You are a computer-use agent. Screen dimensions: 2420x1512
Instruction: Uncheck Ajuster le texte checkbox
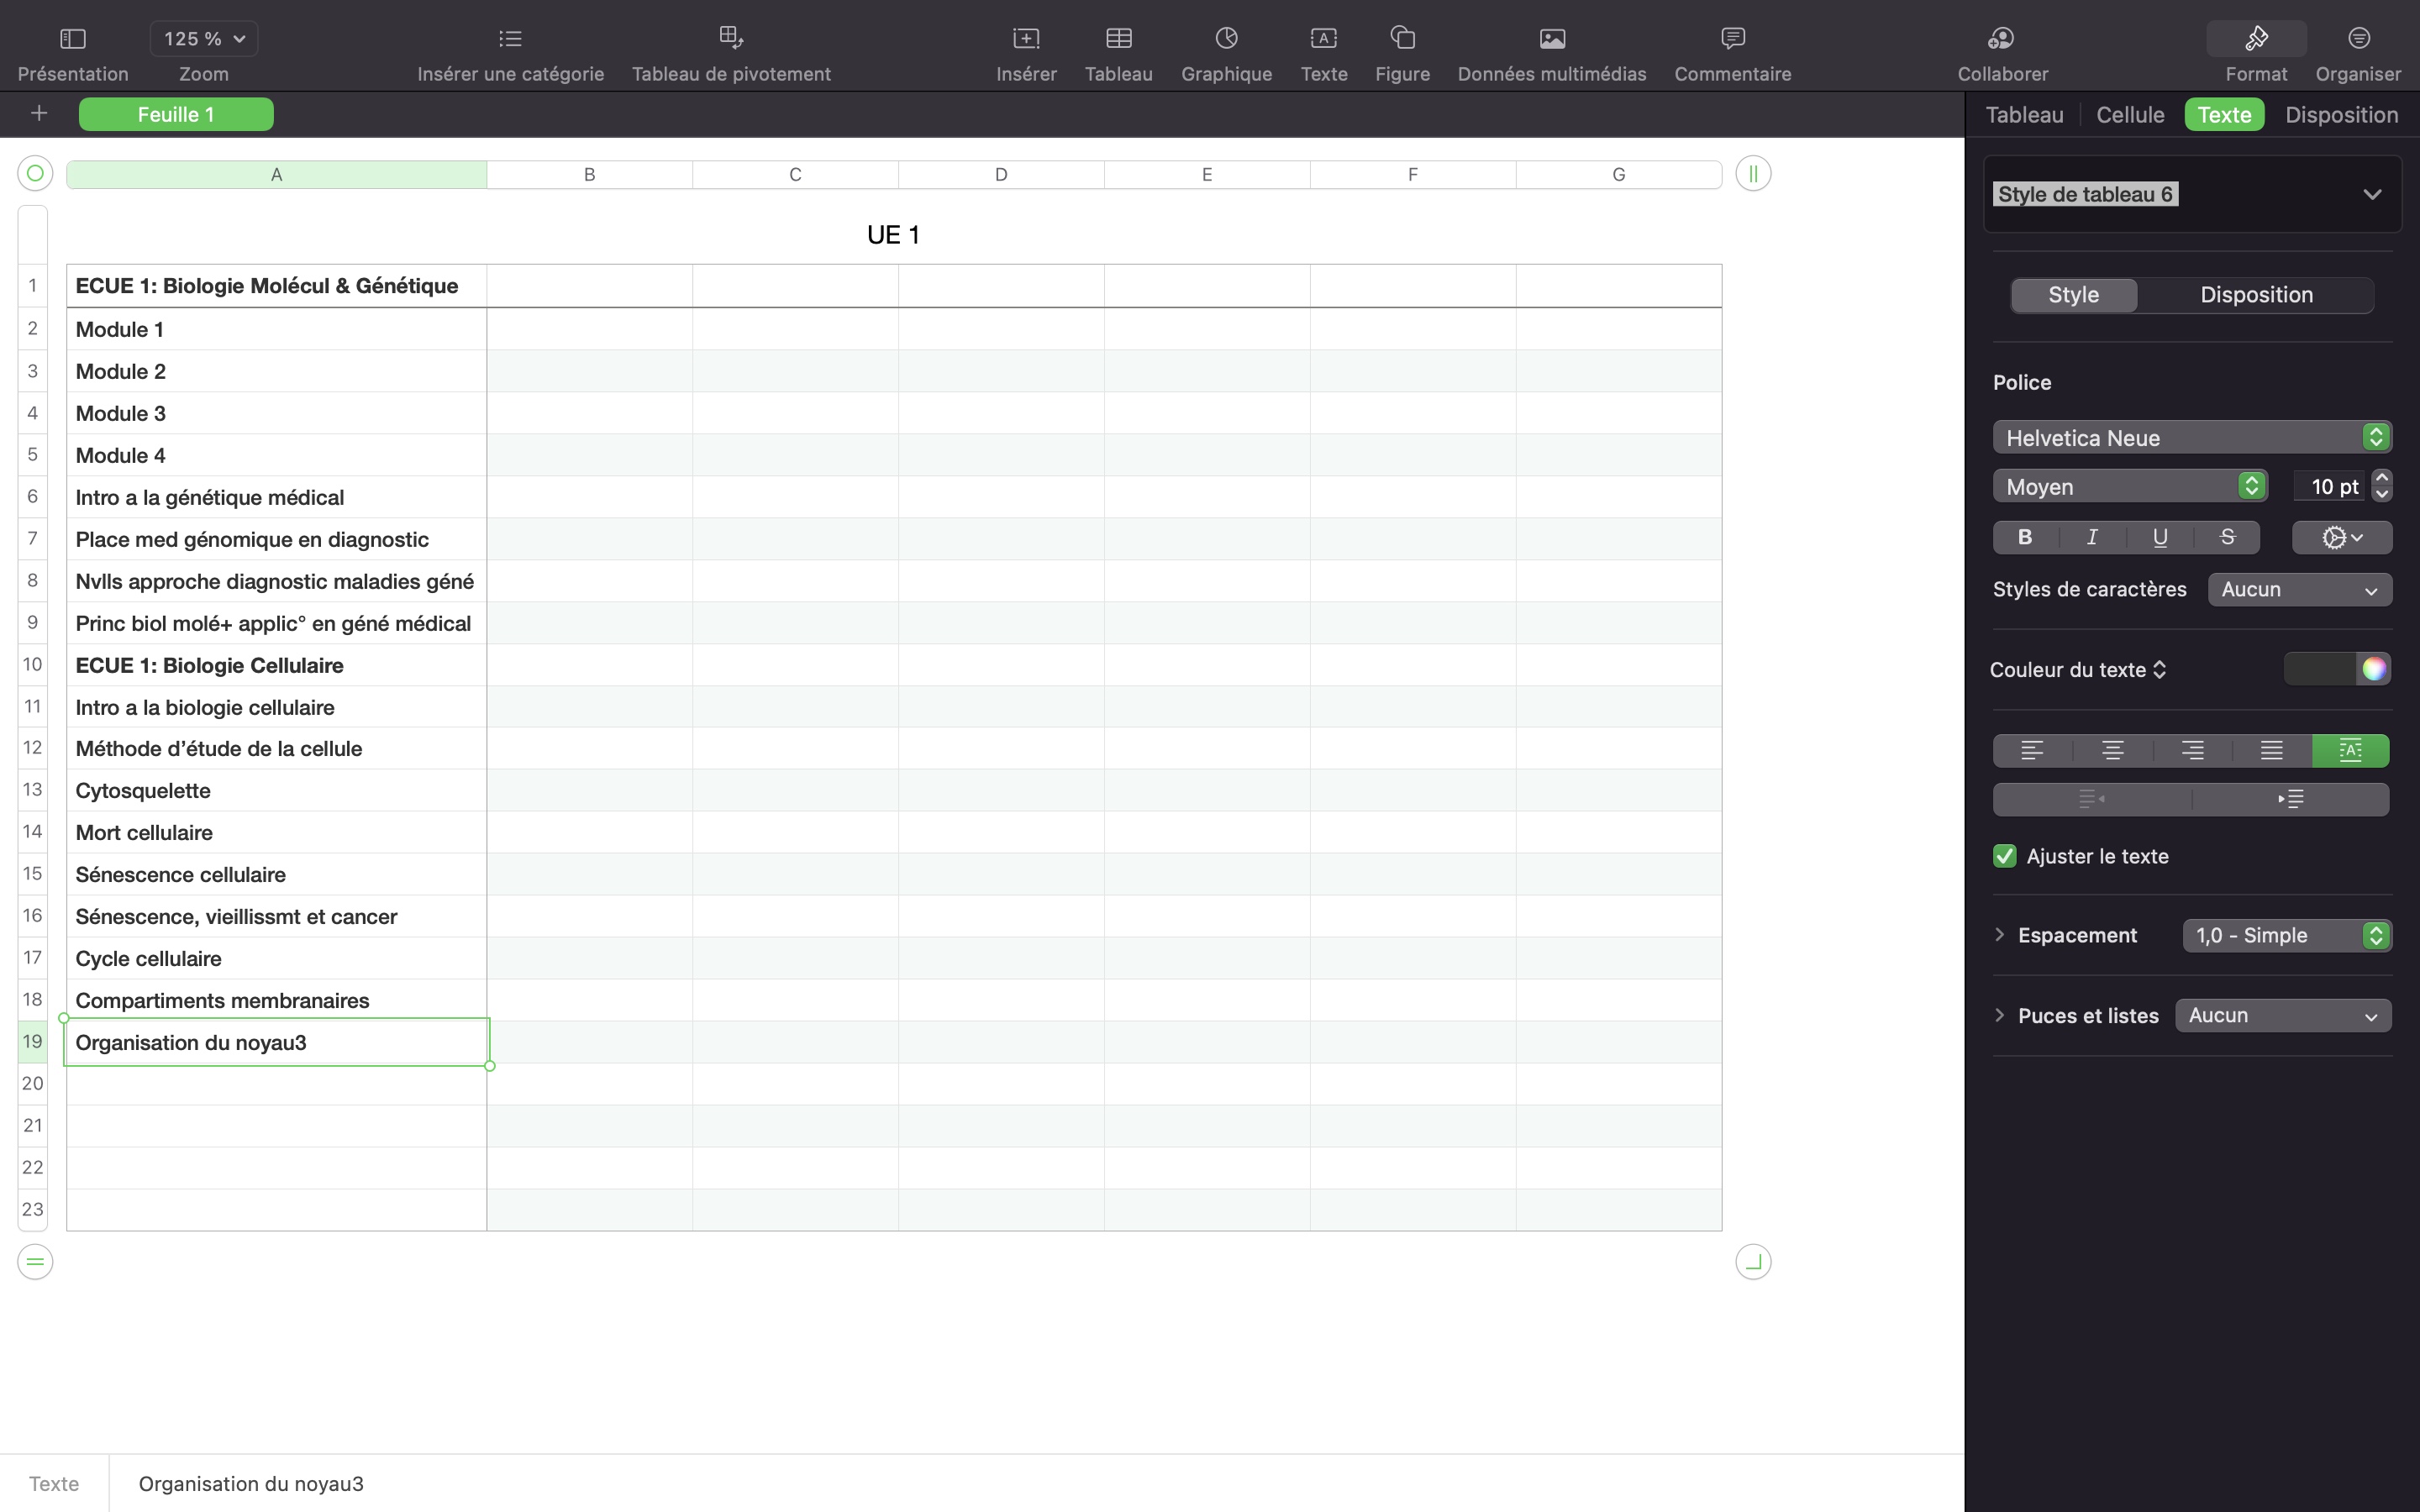pos(2004,856)
